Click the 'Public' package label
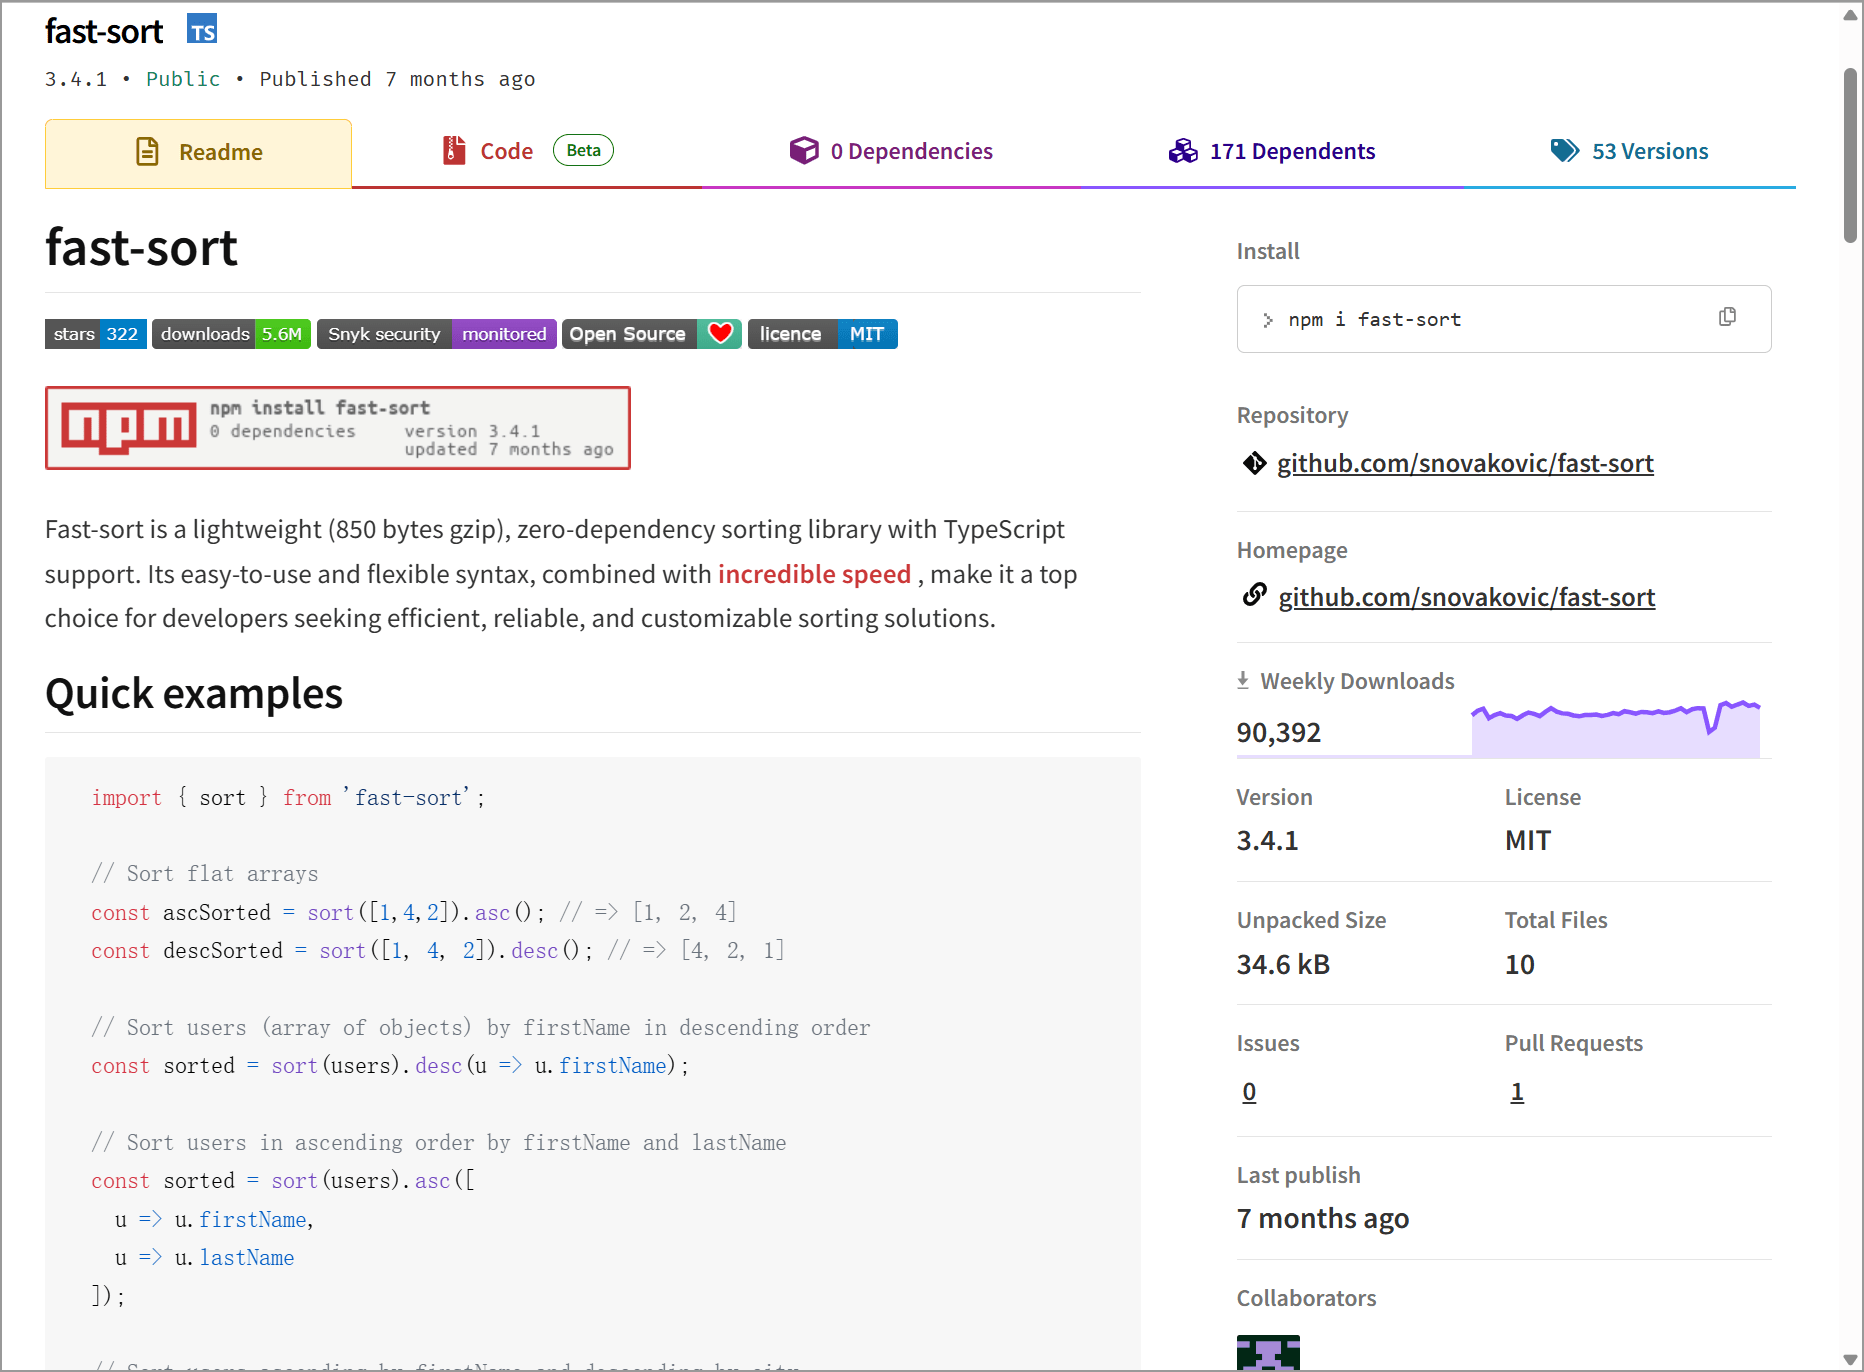This screenshot has height=1372, width=1864. click(x=183, y=79)
